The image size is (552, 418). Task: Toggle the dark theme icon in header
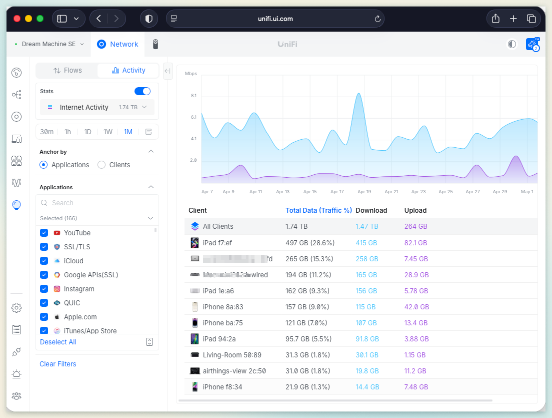pos(512,44)
